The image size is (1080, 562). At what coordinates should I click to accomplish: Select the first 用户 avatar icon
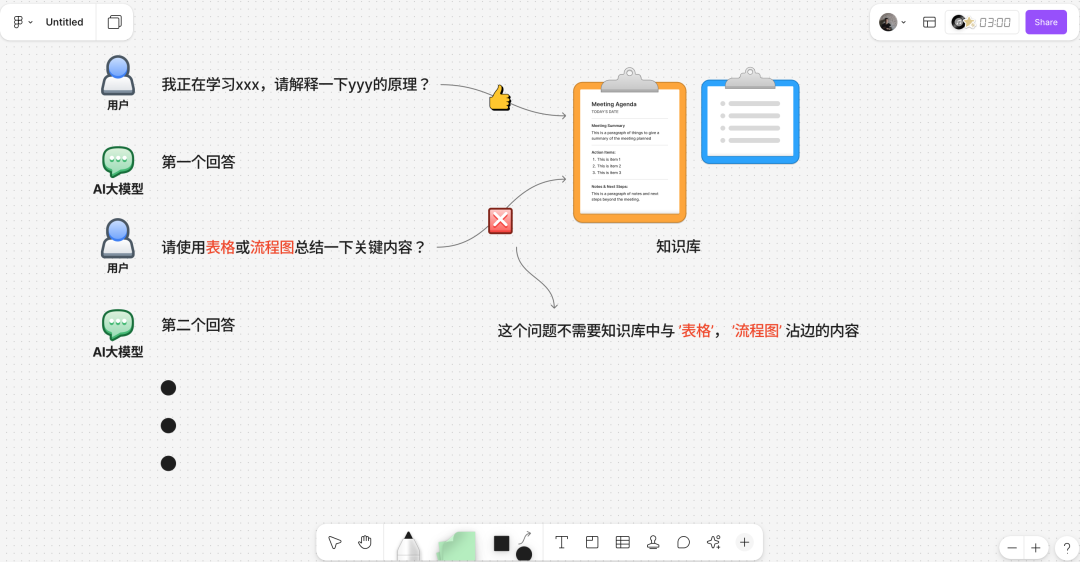(118, 75)
